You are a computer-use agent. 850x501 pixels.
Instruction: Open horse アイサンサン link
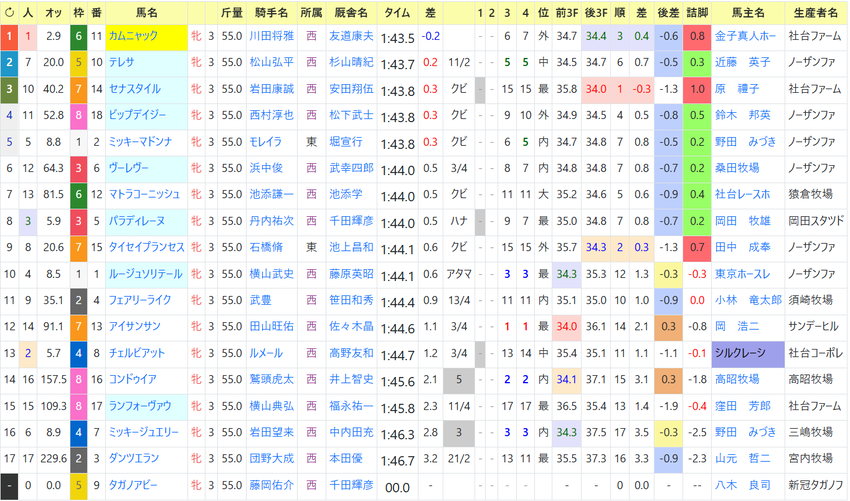pos(134,326)
